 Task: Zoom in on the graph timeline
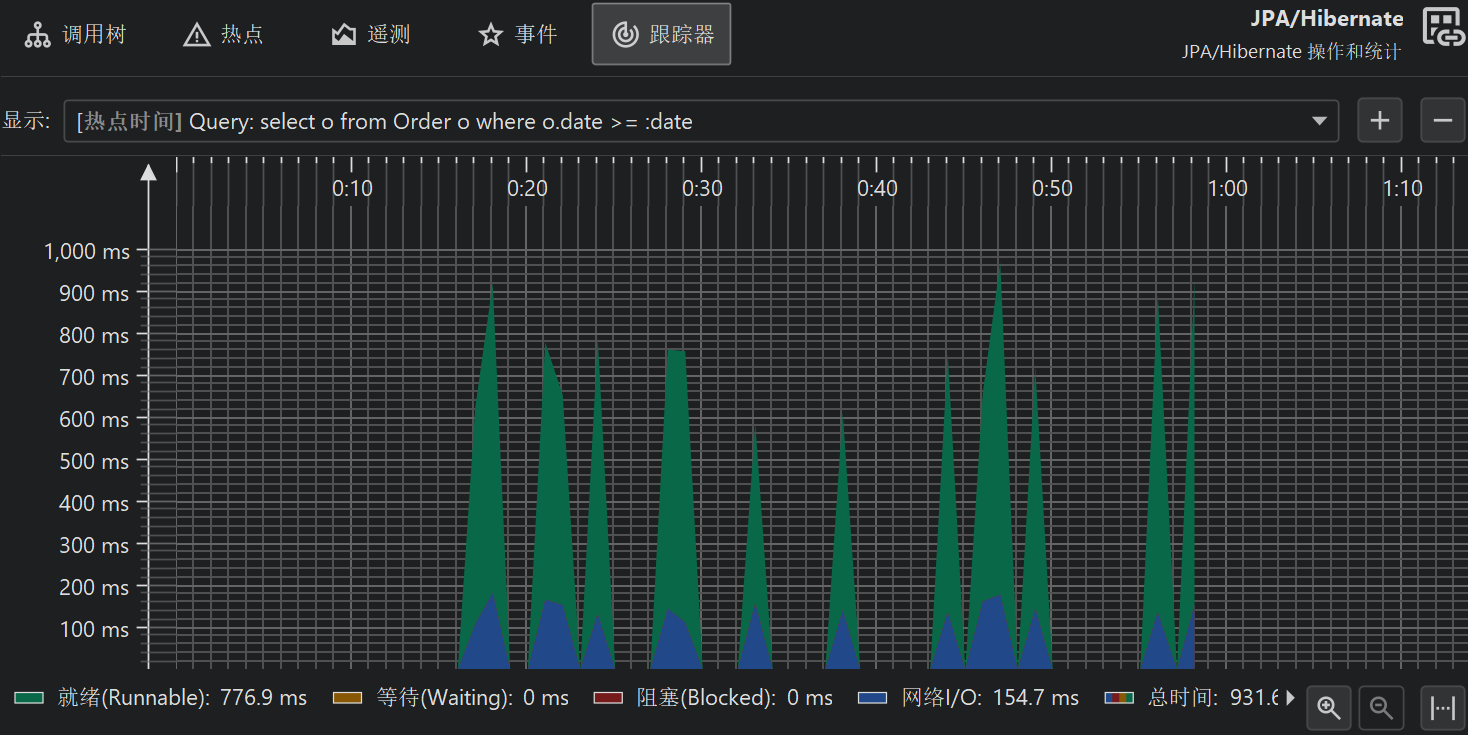(x=1329, y=708)
